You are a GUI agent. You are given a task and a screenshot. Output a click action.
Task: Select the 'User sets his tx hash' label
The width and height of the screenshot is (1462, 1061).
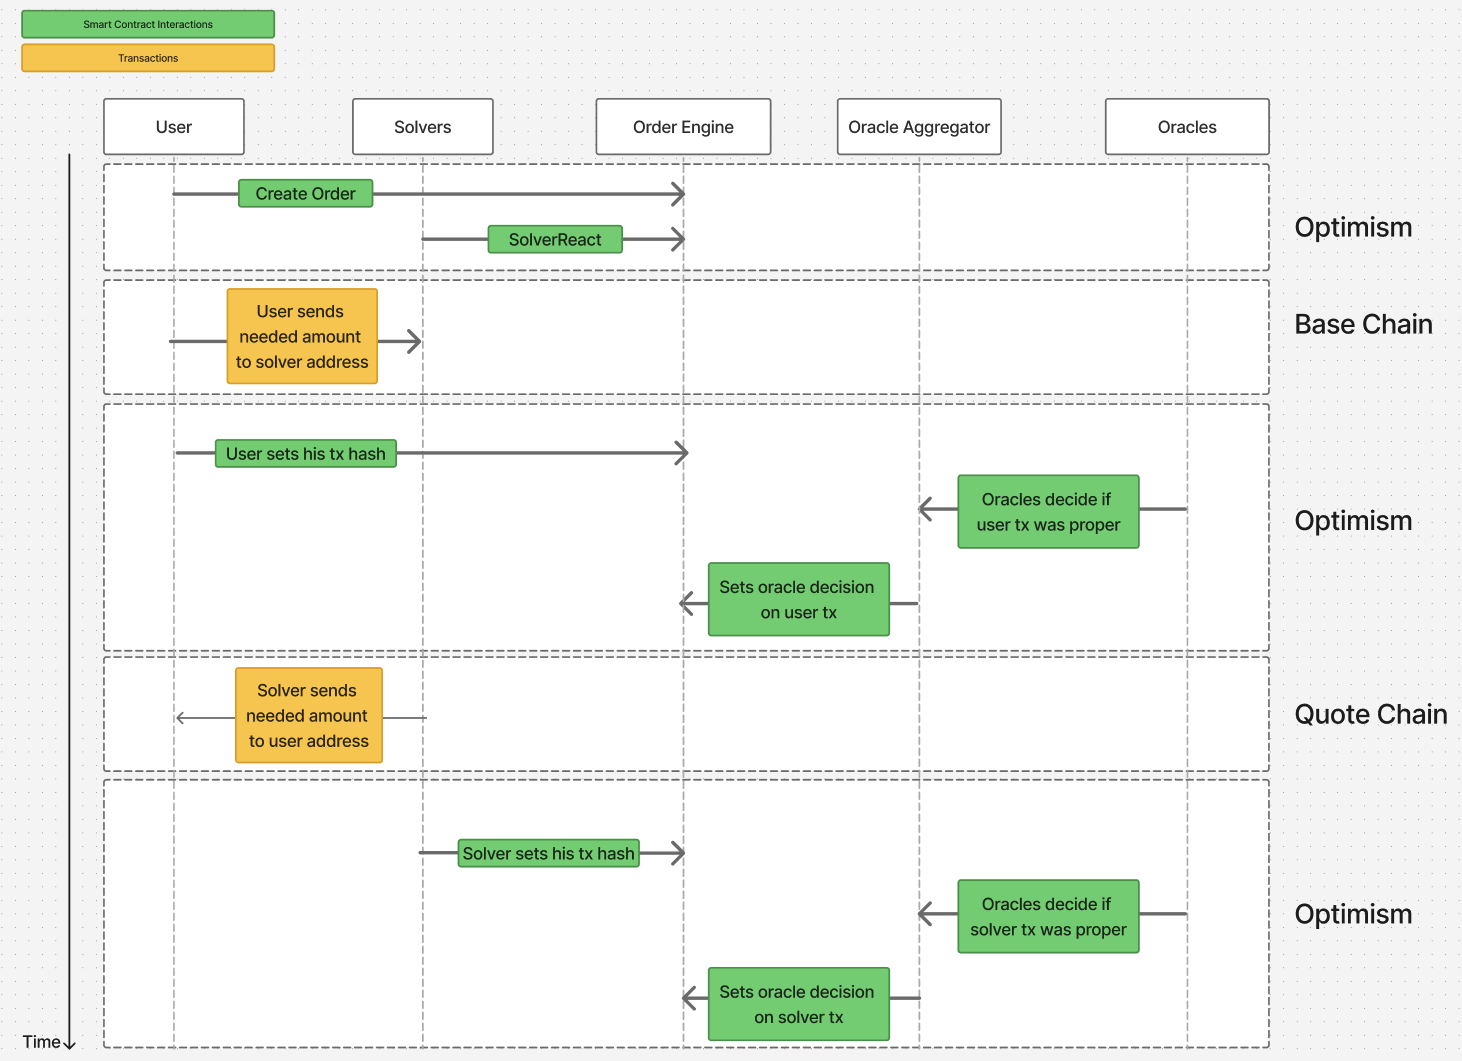(x=306, y=454)
